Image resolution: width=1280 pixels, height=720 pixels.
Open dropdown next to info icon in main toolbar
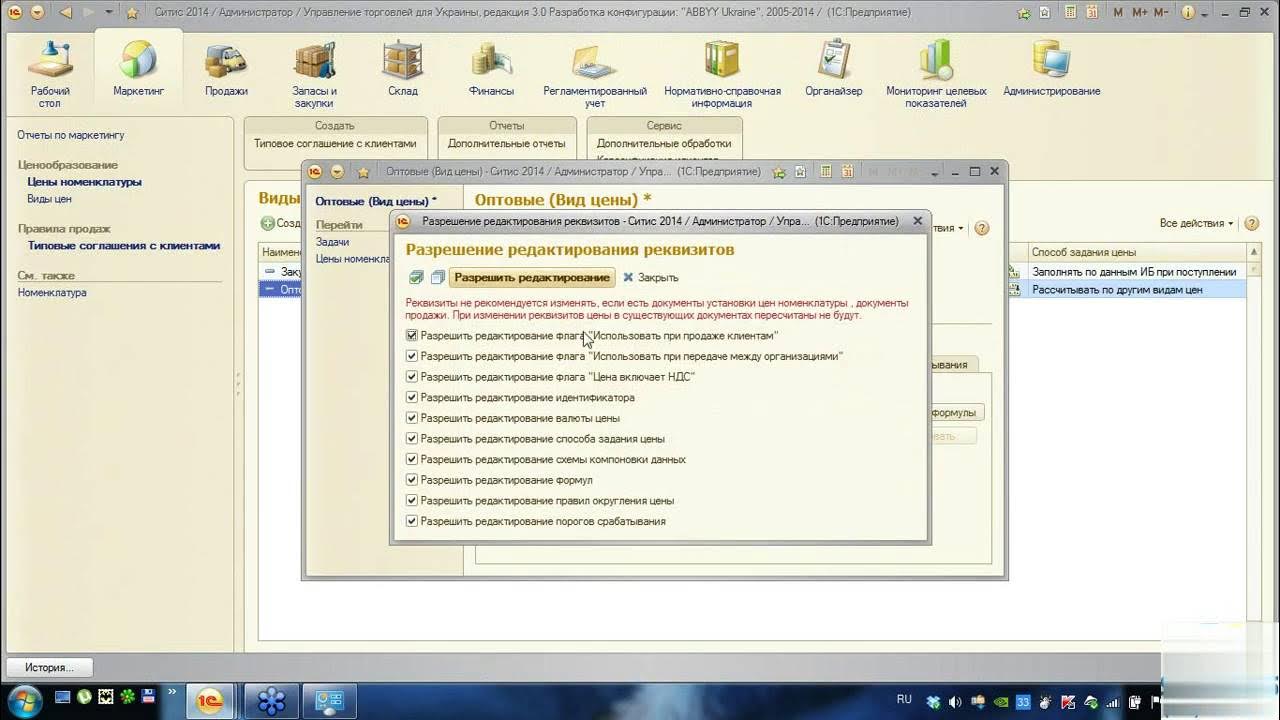click(x=1206, y=13)
